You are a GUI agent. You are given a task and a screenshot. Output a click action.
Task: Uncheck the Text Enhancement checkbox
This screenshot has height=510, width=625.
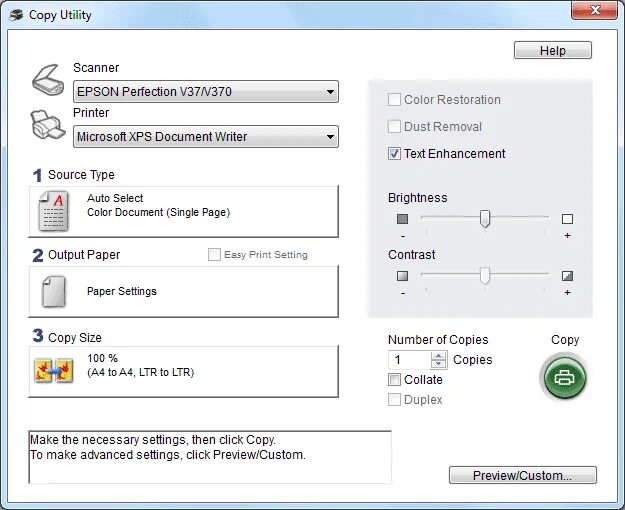pos(394,154)
